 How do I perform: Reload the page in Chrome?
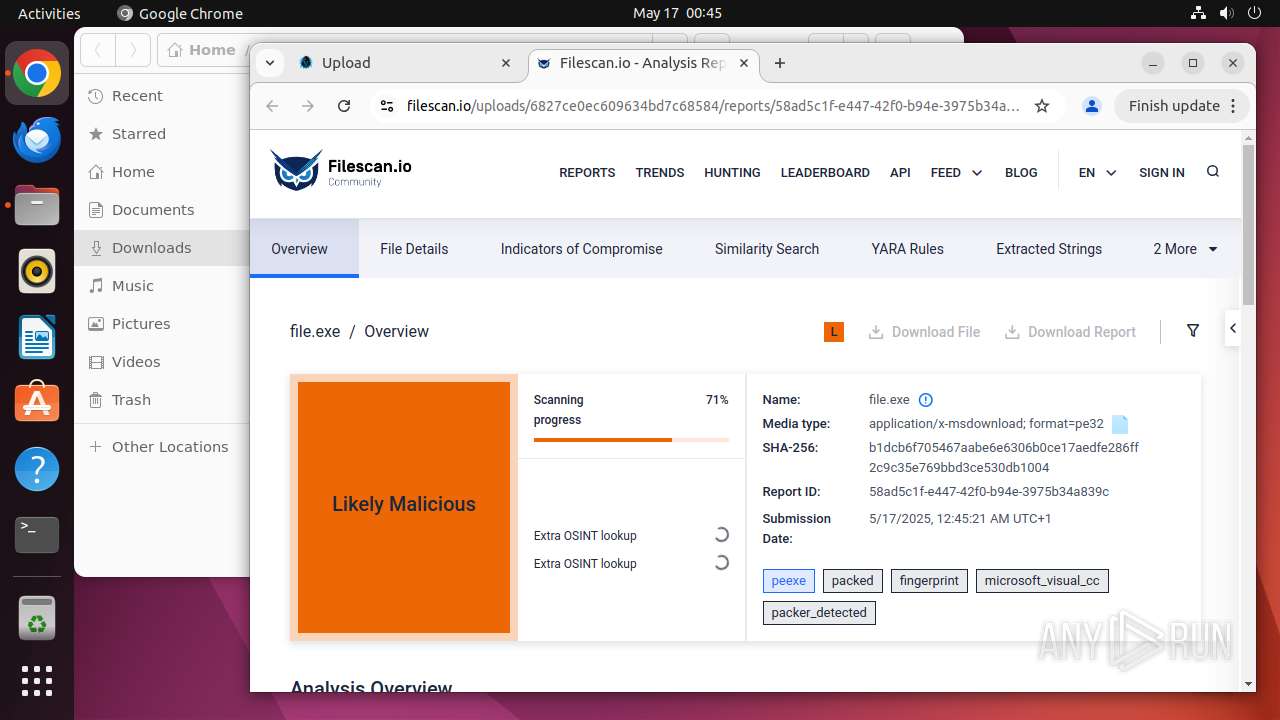click(344, 106)
